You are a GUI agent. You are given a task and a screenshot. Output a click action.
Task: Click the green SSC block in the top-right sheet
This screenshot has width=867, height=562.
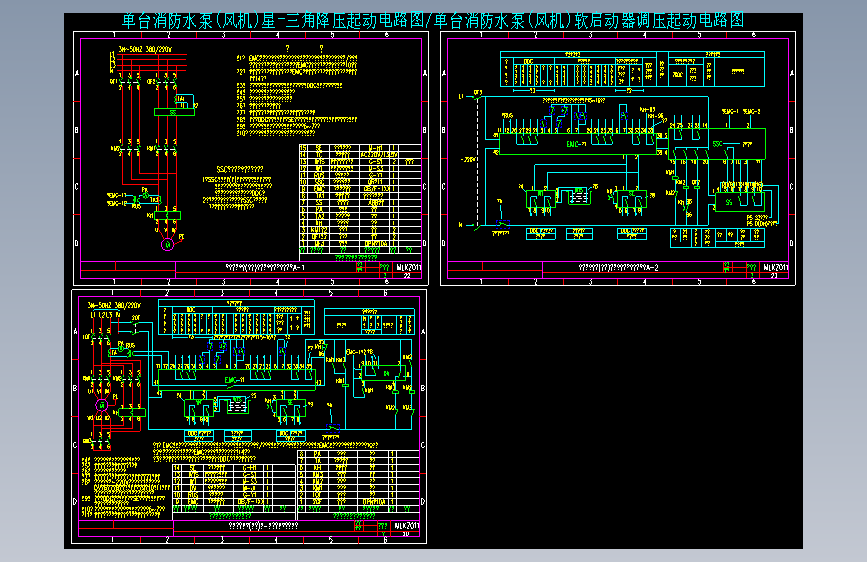(717, 144)
